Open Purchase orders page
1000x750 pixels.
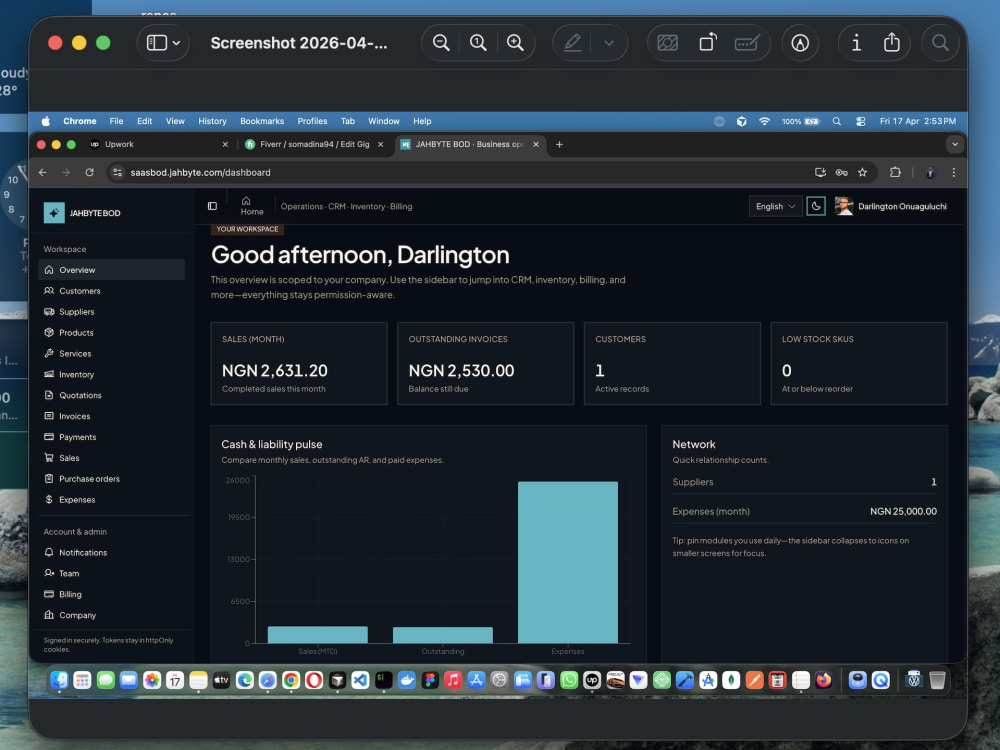pos(112,479)
